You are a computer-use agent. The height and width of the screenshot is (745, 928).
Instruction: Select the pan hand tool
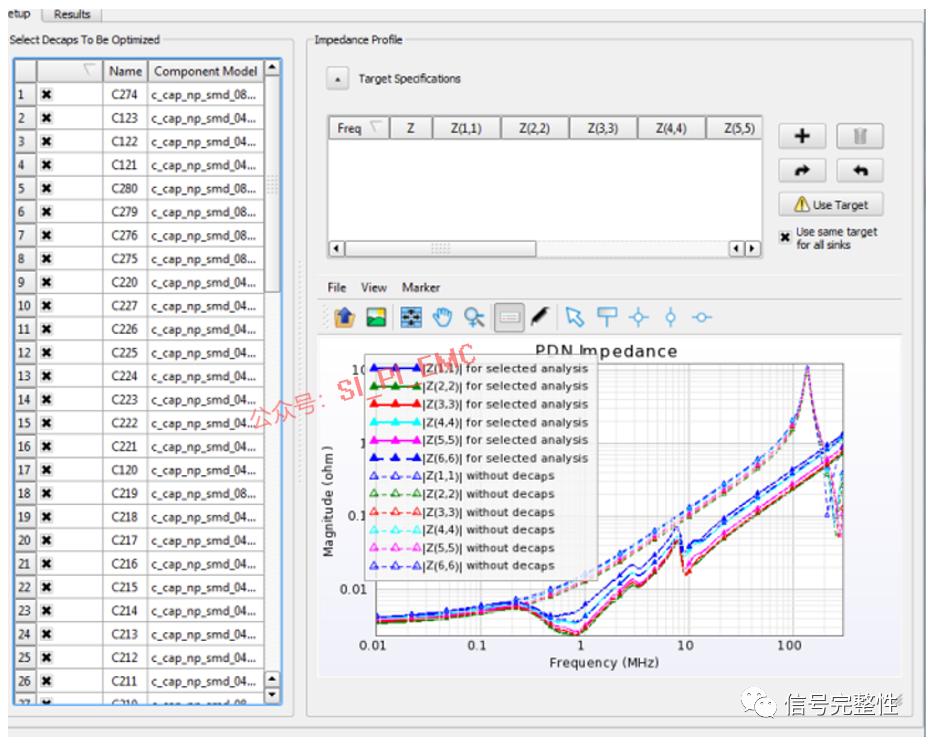coord(442,317)
